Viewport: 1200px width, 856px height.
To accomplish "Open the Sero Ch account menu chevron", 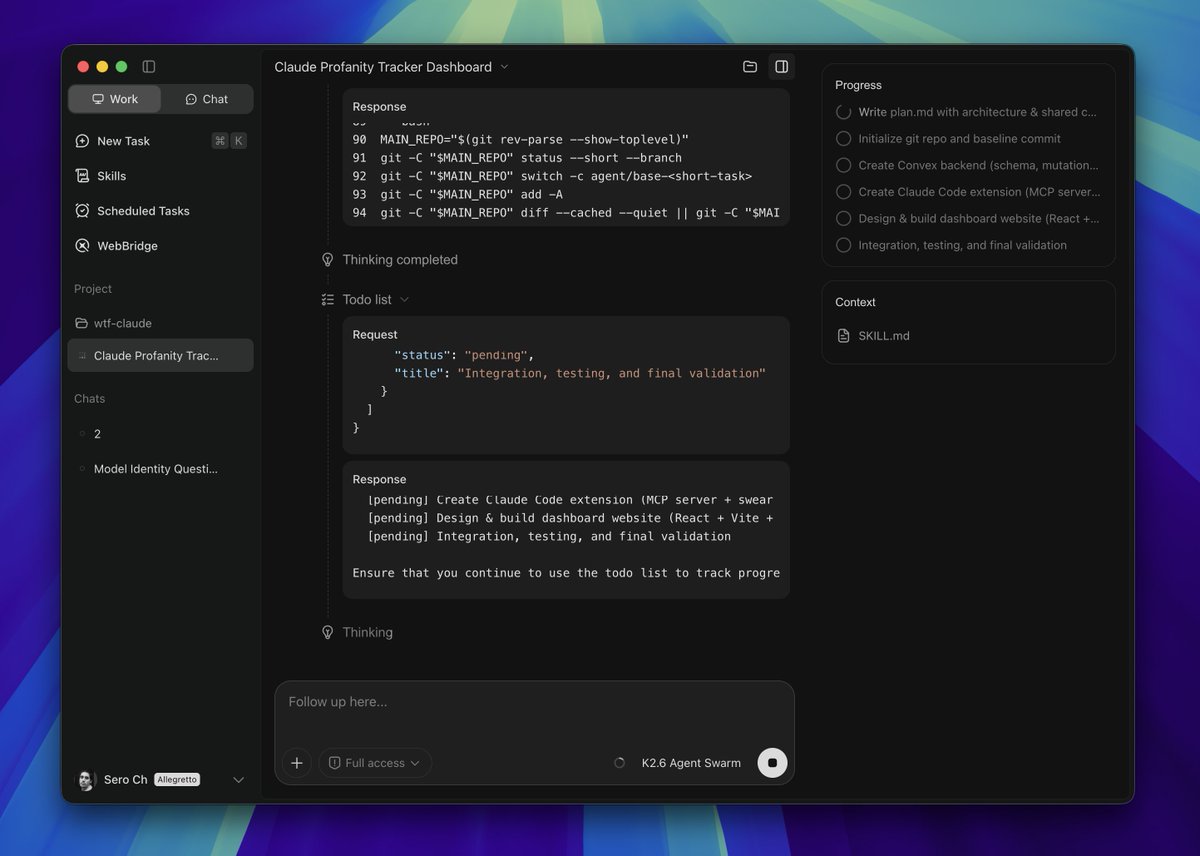I will pyautogui.click(x=238, y=780).
